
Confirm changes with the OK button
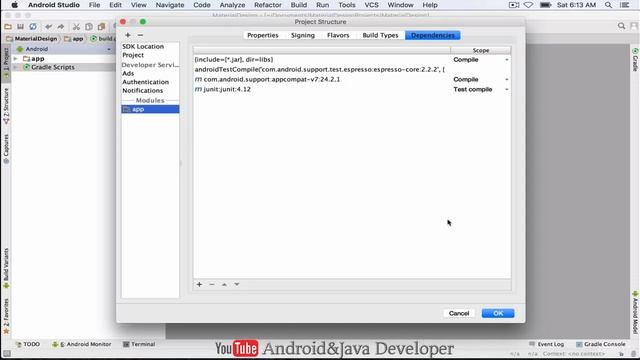498,313
